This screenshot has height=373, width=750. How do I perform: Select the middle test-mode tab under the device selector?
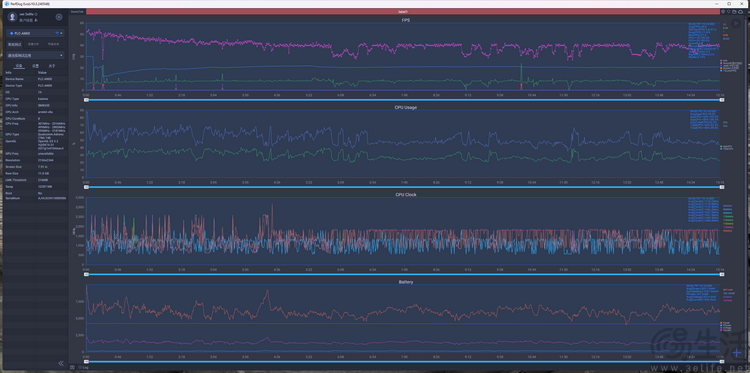[33, 44]
